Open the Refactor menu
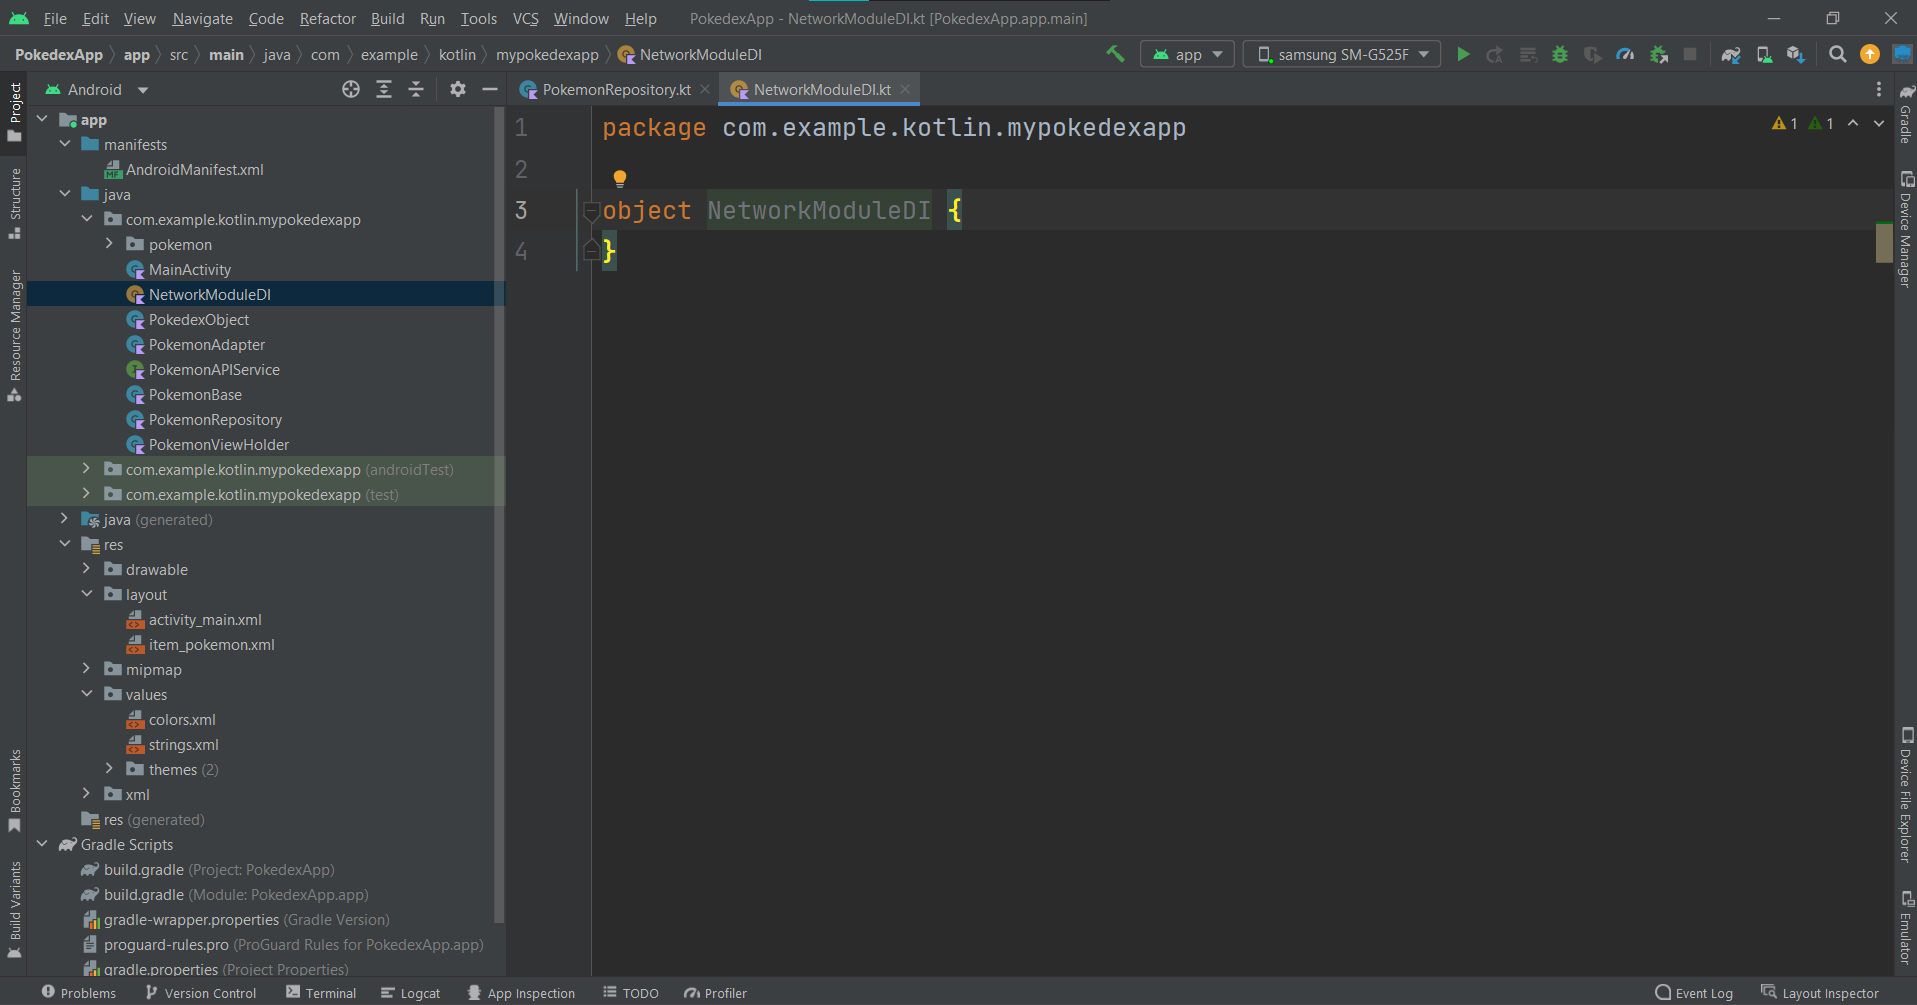This screenshot has height=1005, width=1917. (x=327, y=18)
